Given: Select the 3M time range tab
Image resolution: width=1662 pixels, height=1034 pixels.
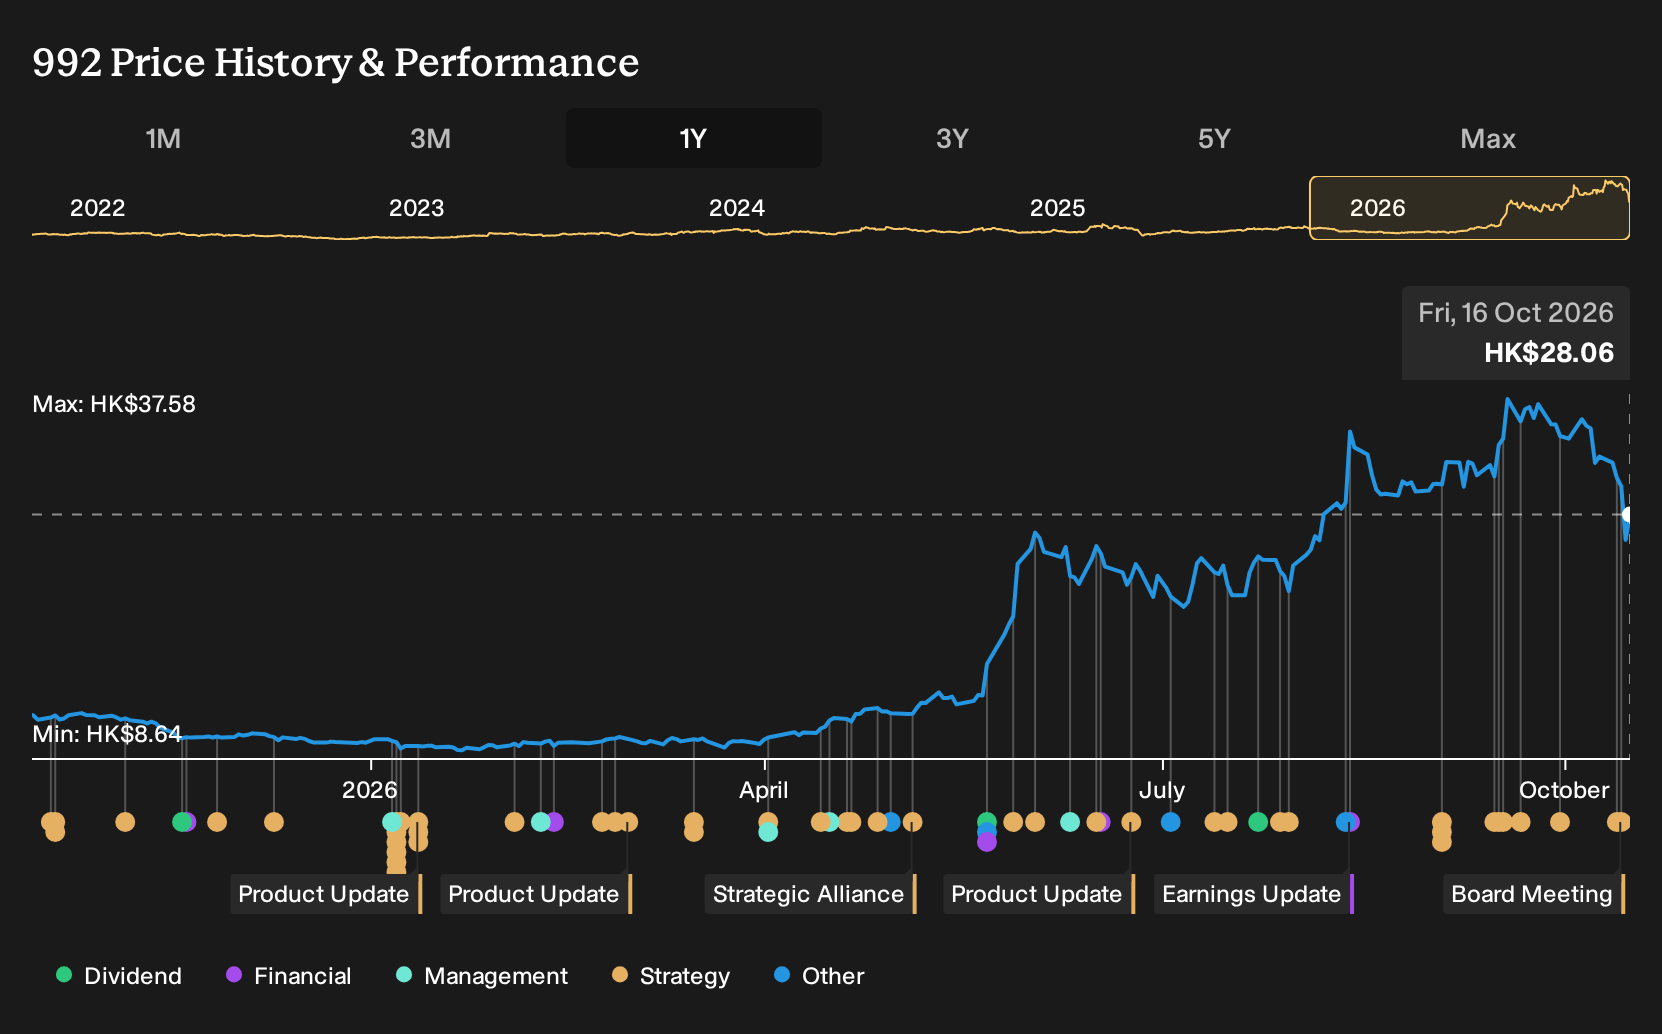Looking at the screenshot, I should (x=430, y=138).
